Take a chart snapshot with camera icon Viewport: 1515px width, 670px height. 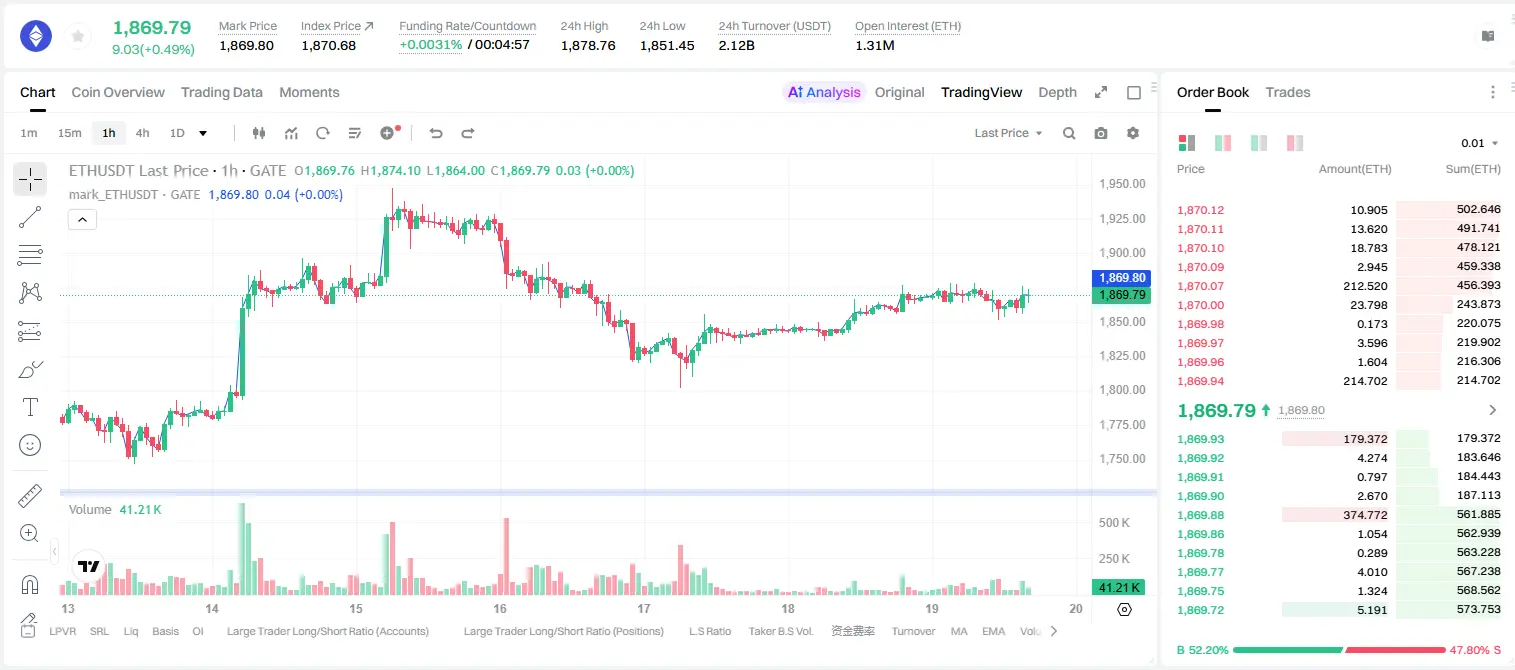(1101, 133)
